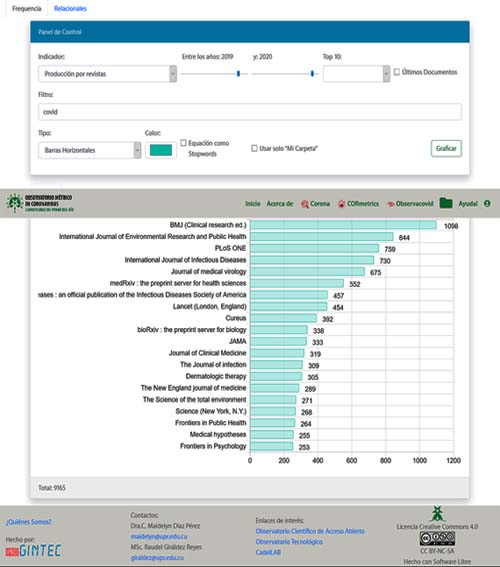Image resolution: width=500 pixels, height=567 pixels.
Task: Click the Filtro input field containing covid
Action: (x=249, y=112)
